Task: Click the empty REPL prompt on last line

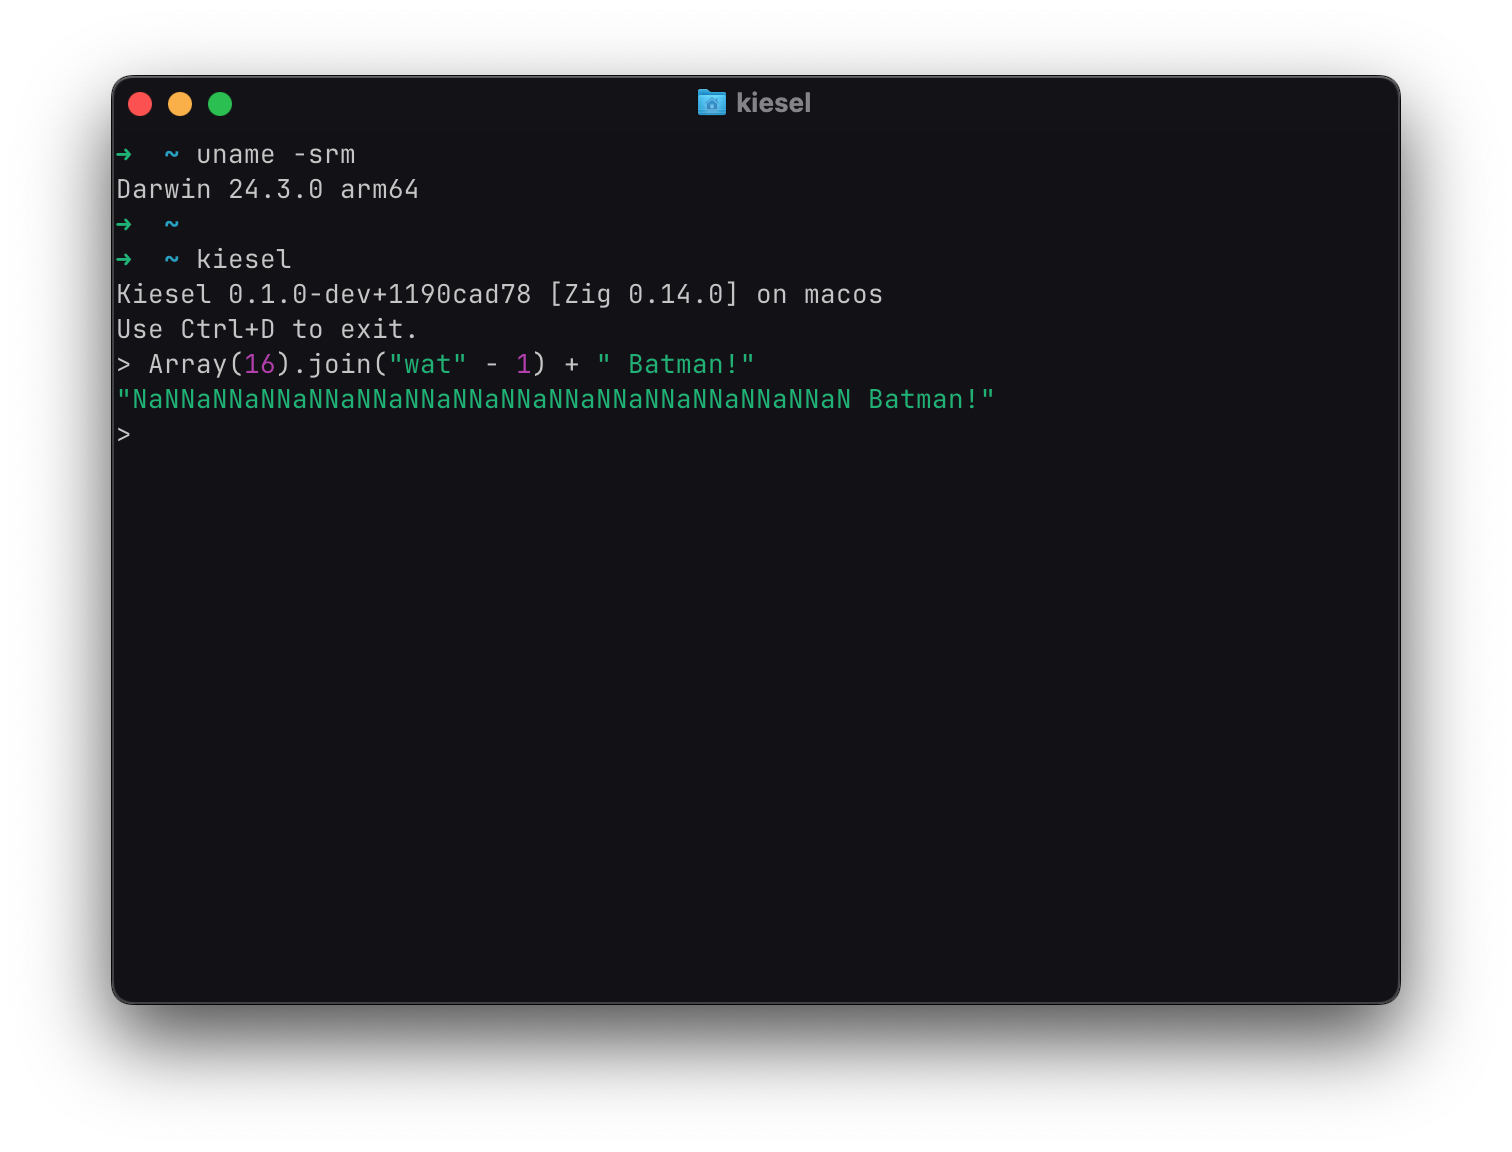Action: [x=124, y=435]
